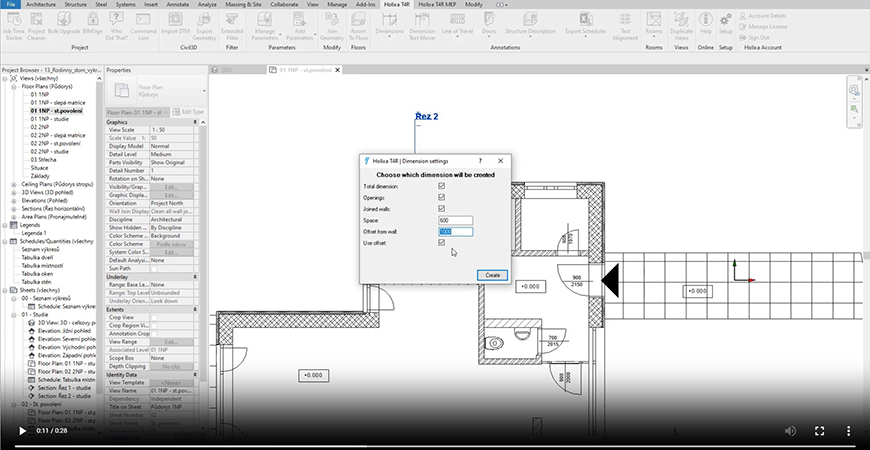This screenshot has width=870, height=450.
Task: Toggle video fullscreen mode
Action: (819, 431)
